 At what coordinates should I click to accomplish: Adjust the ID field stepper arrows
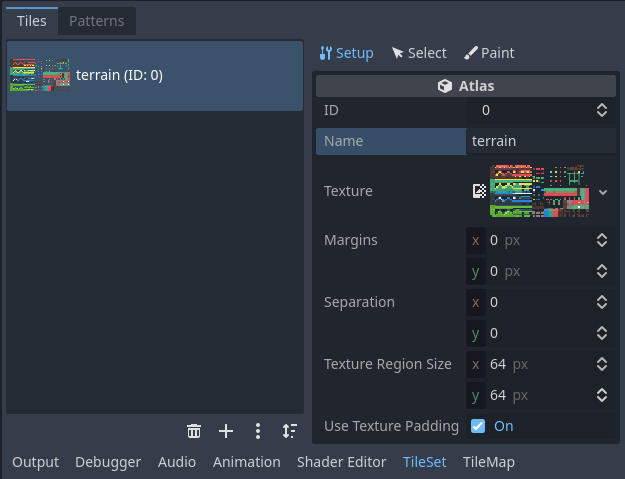point(602,110)
